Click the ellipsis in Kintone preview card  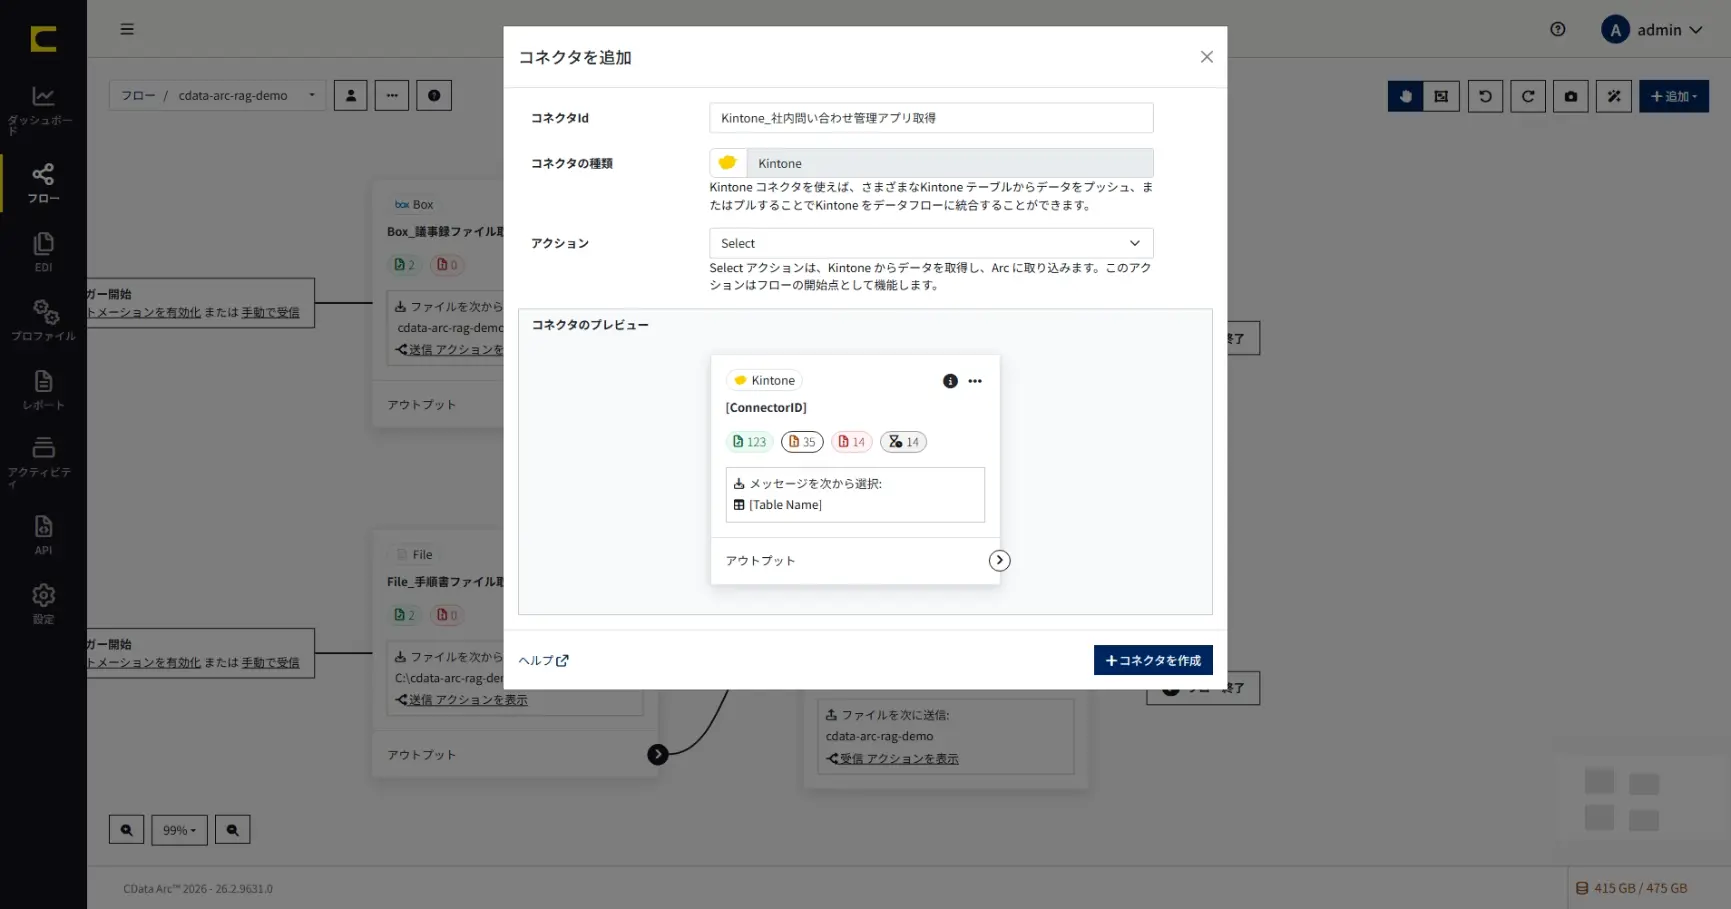click(975, 381)
